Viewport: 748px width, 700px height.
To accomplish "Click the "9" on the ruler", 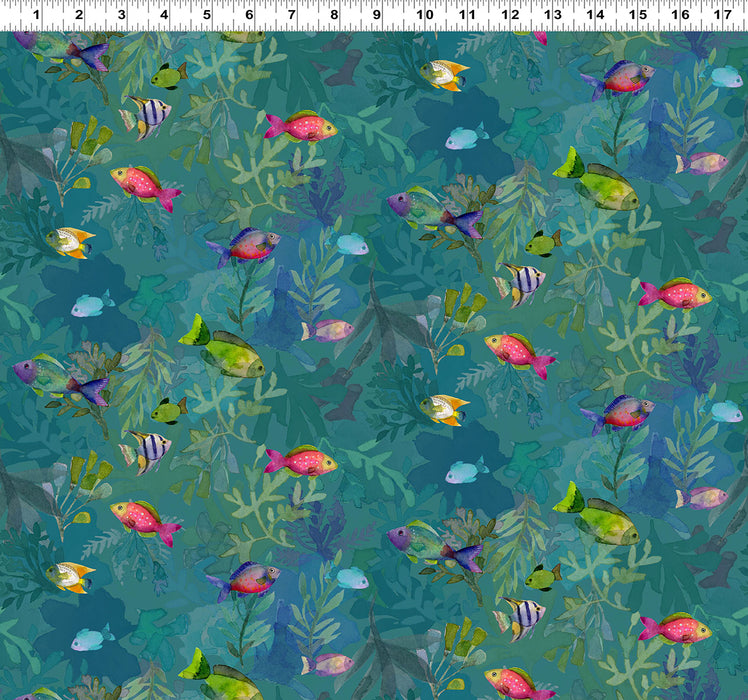I will 377,15.
